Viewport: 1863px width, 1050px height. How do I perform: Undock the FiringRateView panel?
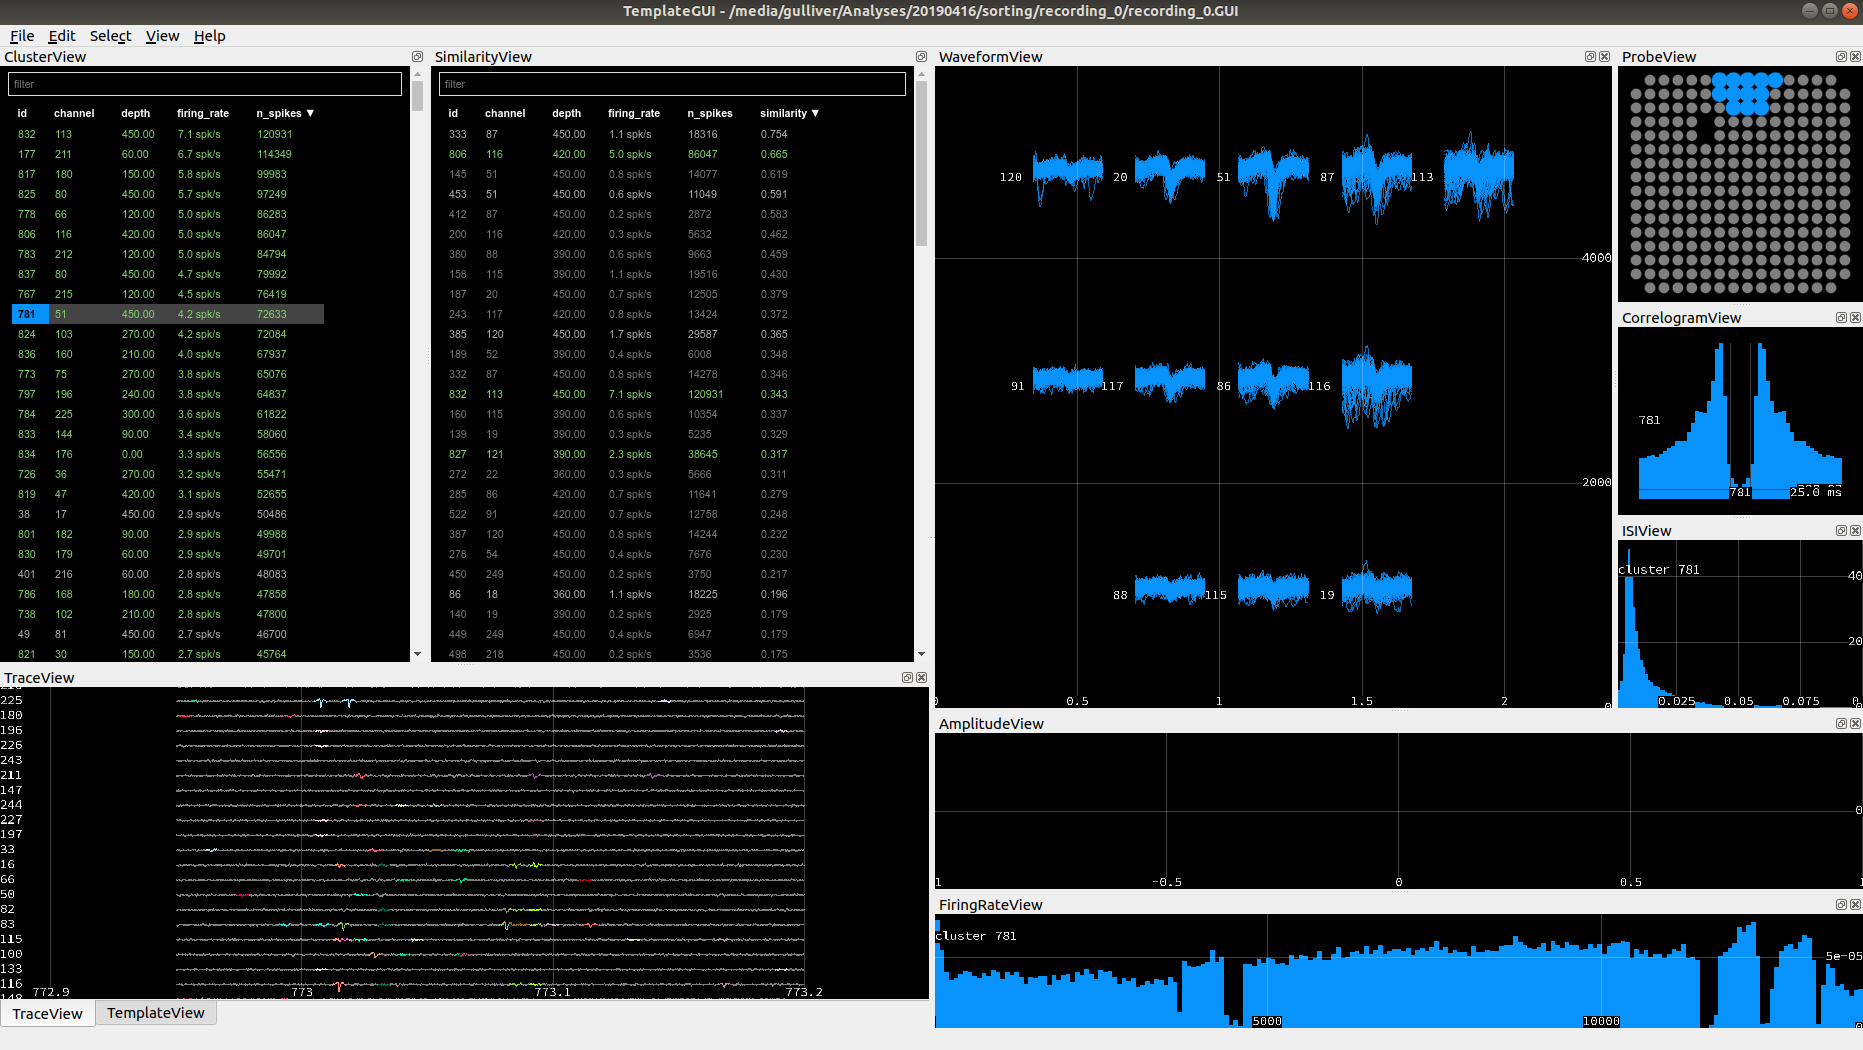(1841, 904)
